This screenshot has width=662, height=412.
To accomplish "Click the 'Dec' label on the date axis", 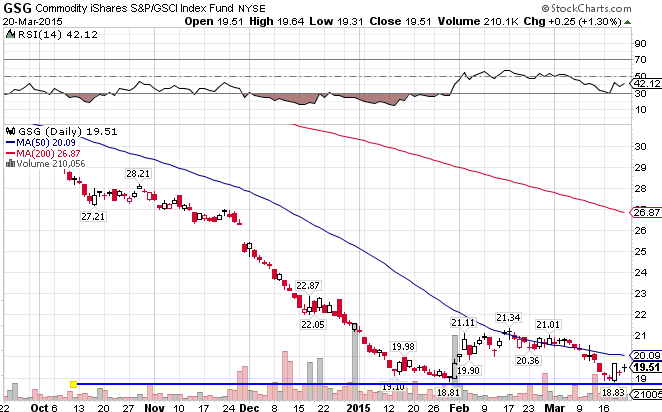I will tap(249, 407).
